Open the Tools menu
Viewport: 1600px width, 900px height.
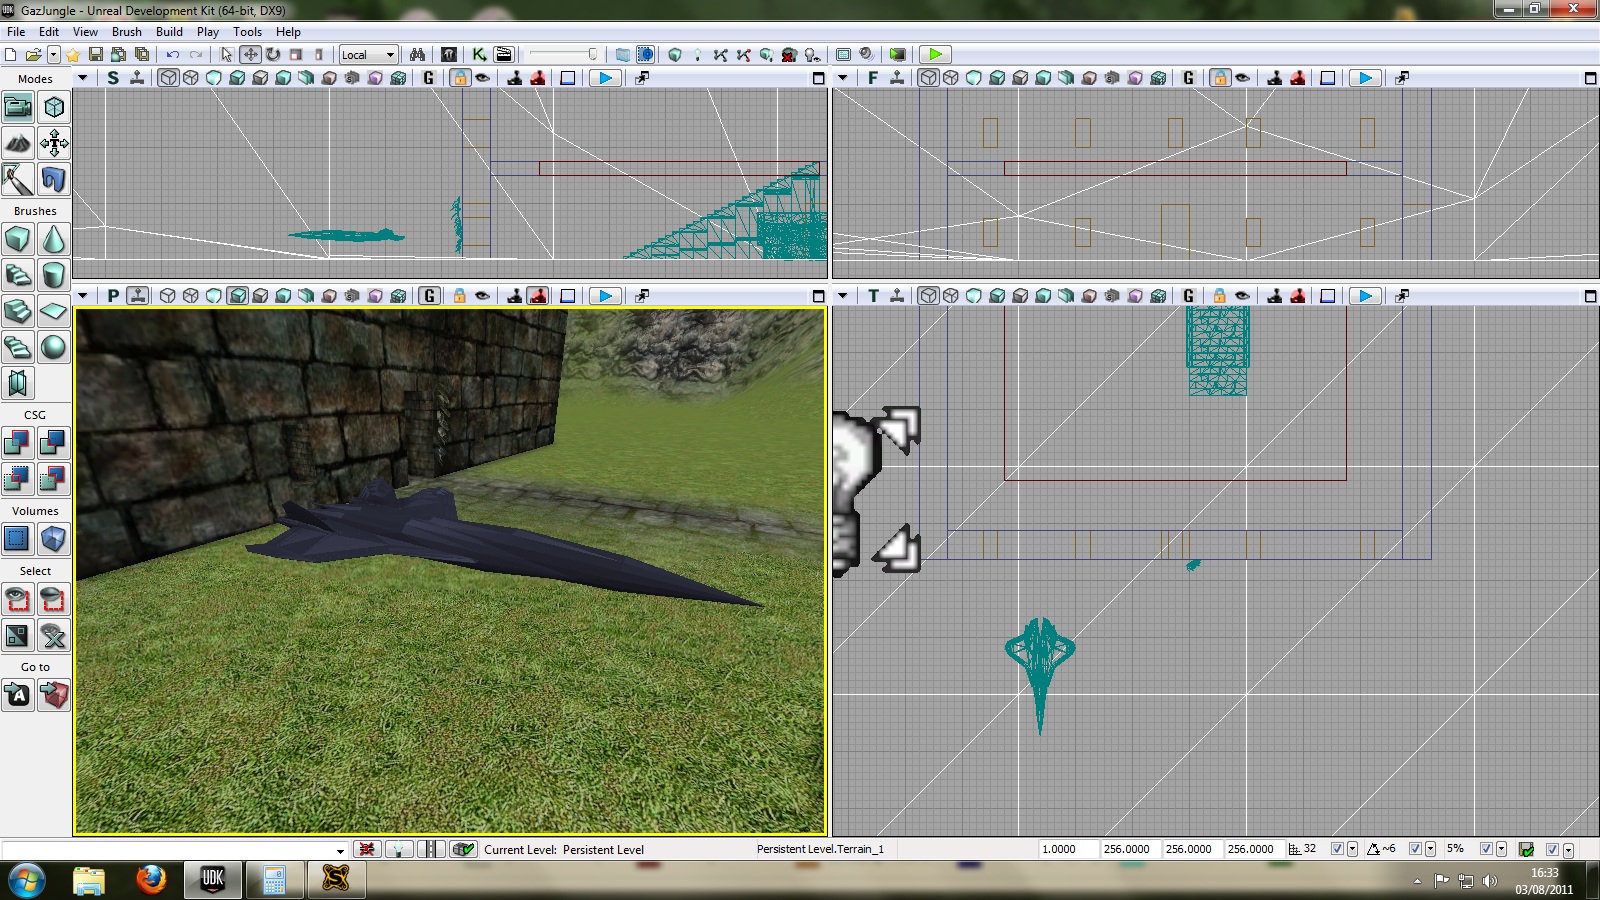247,32
